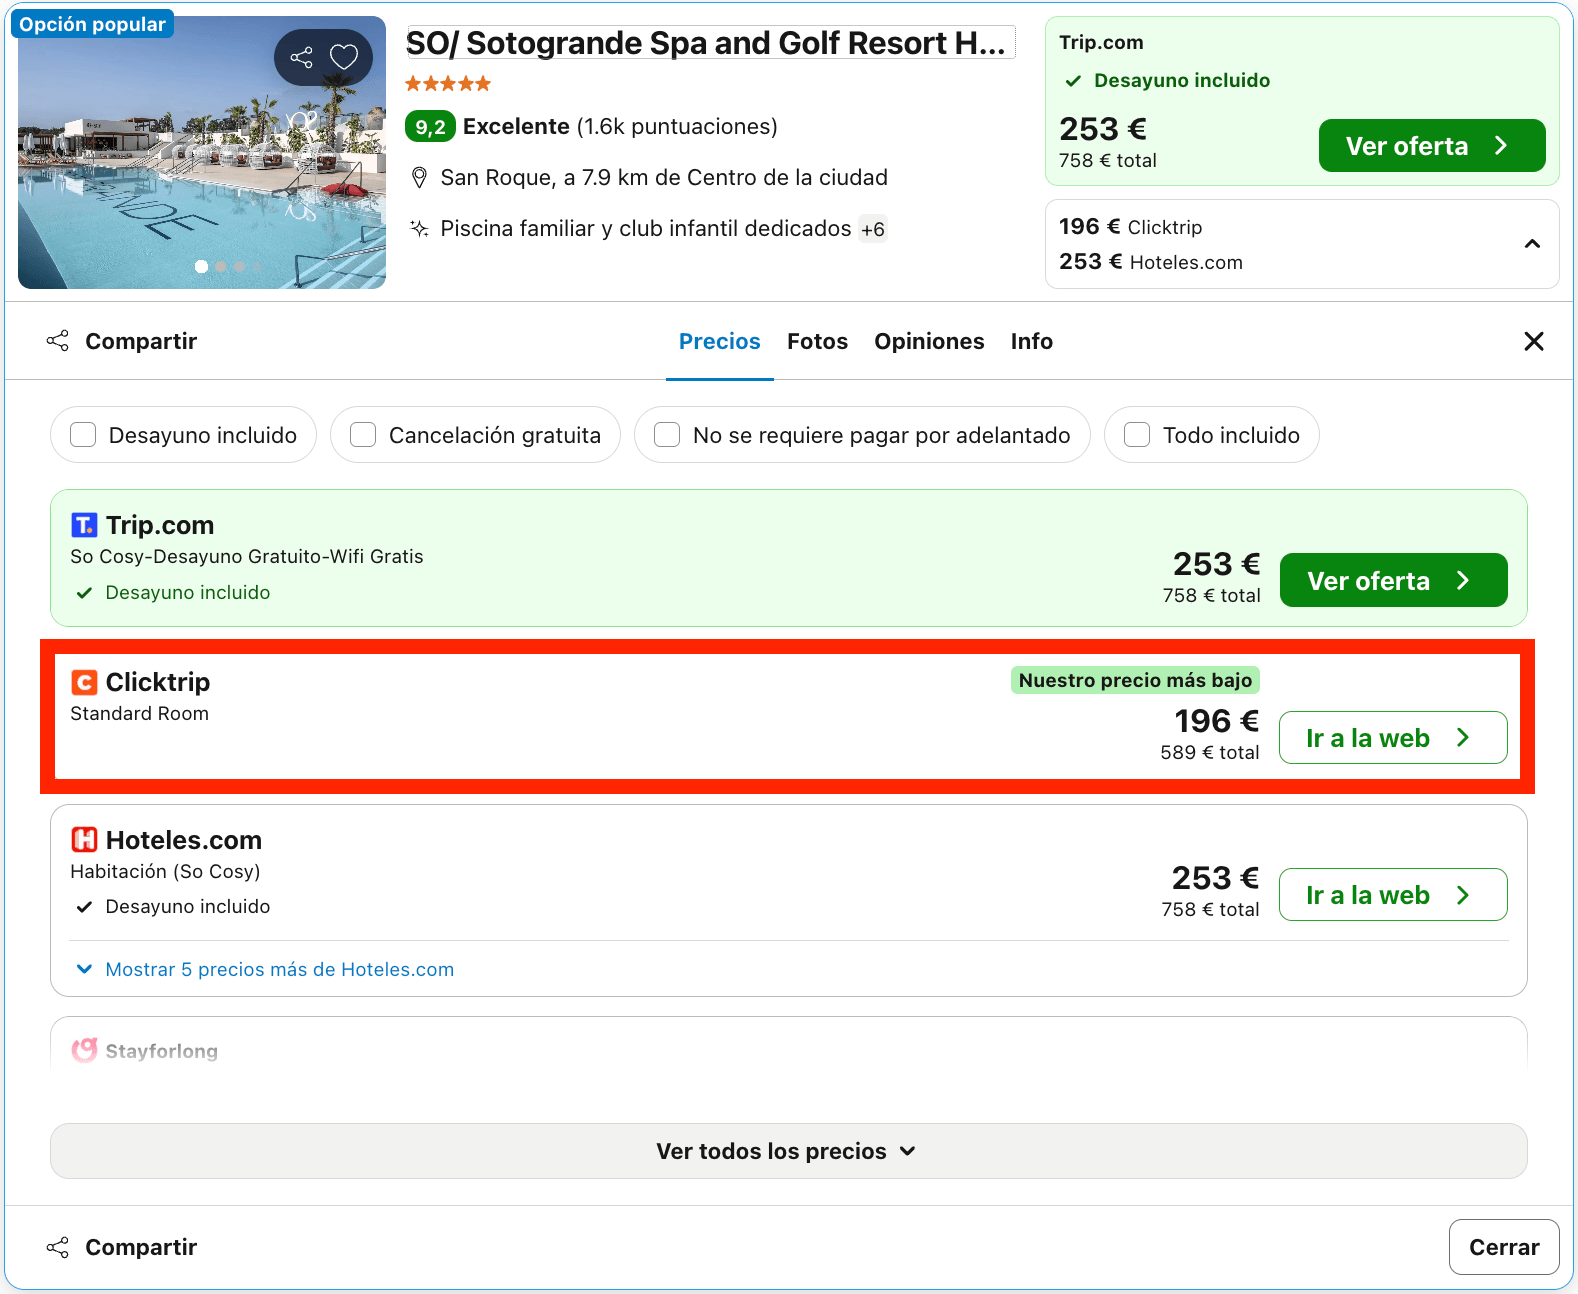
Task: Collapse the price comparison chevron
Action: [x=1532, y=244]
